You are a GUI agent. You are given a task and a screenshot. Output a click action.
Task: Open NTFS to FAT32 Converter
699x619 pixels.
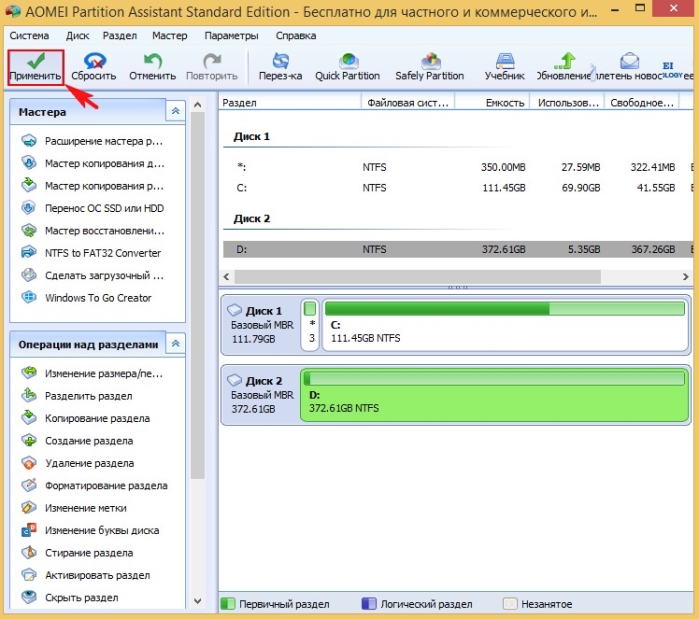pos(91,253)
